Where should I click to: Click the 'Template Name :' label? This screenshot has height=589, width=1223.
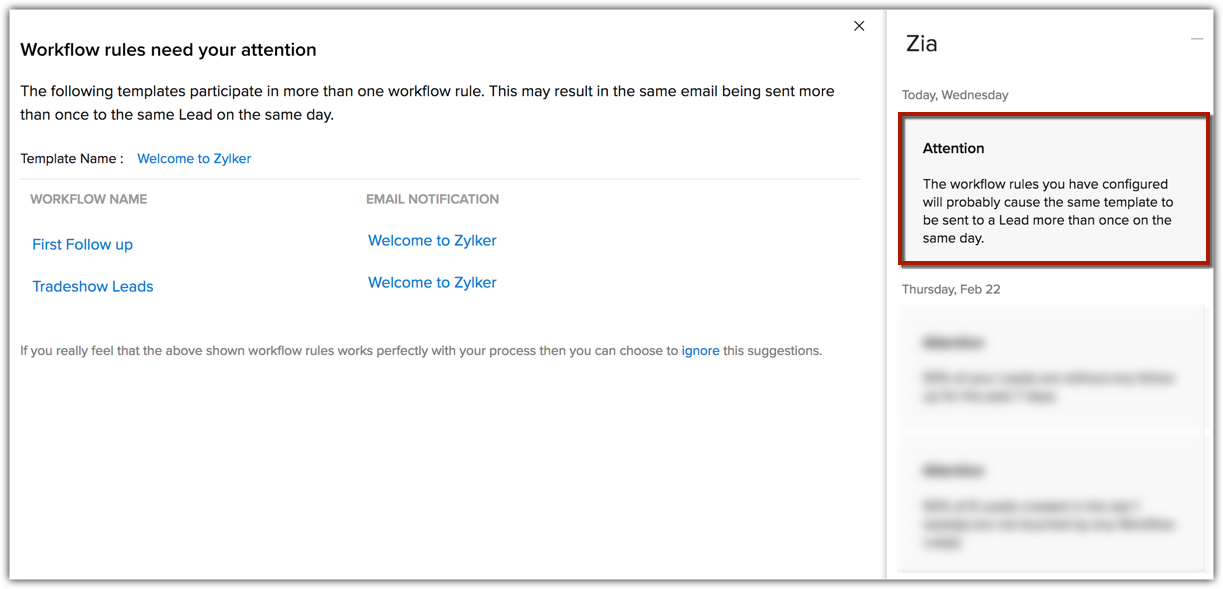(72, 158)
